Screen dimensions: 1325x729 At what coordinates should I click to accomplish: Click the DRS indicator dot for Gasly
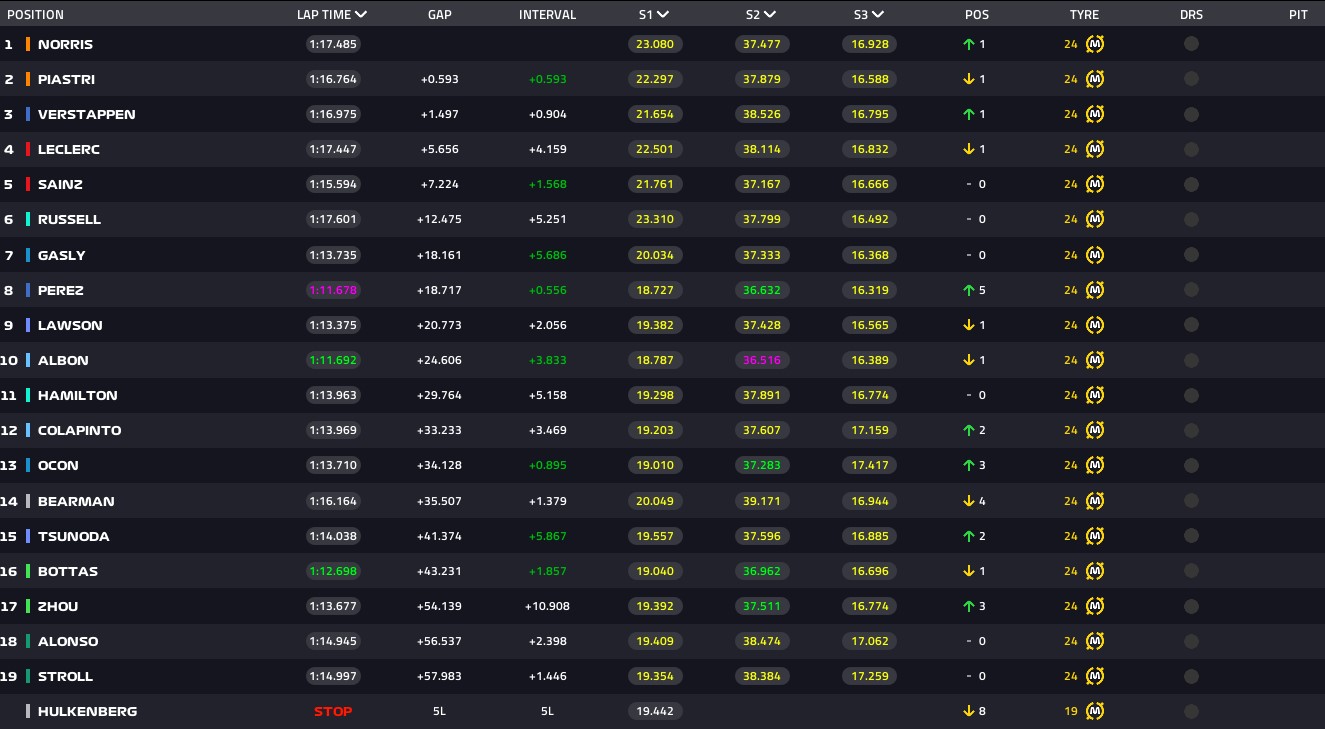click(x=1191, y=255)
